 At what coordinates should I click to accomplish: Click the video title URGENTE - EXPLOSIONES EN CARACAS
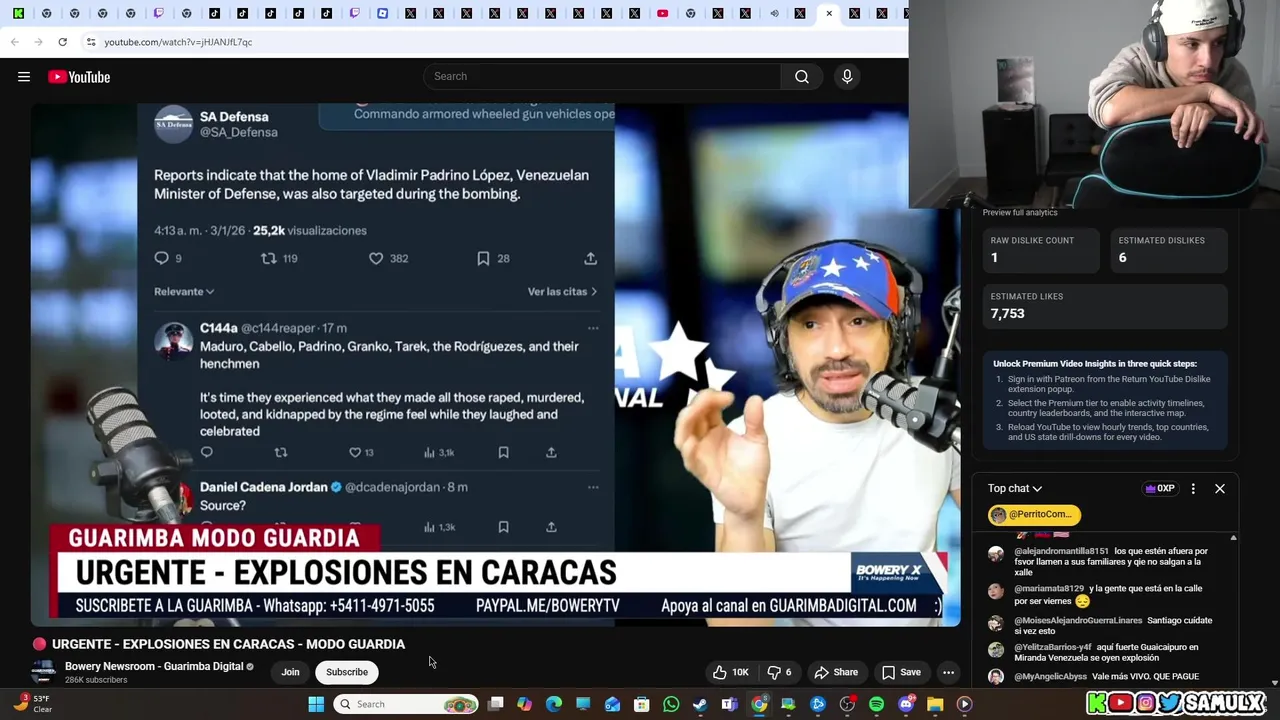coord(228,644)
